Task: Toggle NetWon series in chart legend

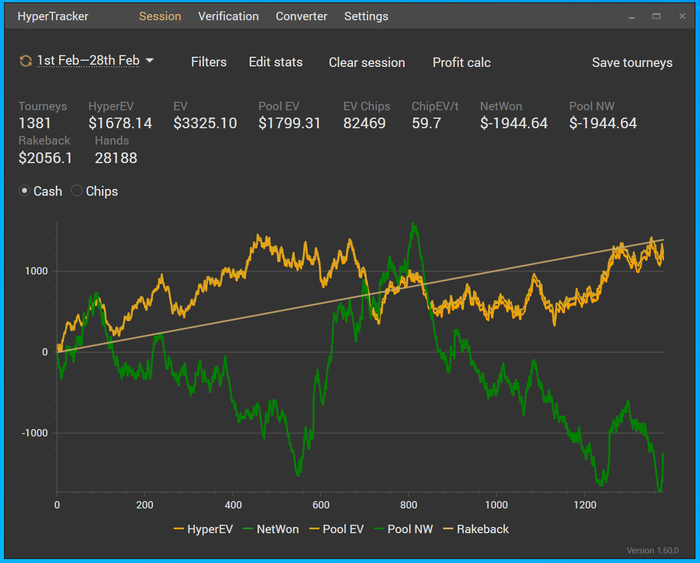Action: tap(271, 529)
